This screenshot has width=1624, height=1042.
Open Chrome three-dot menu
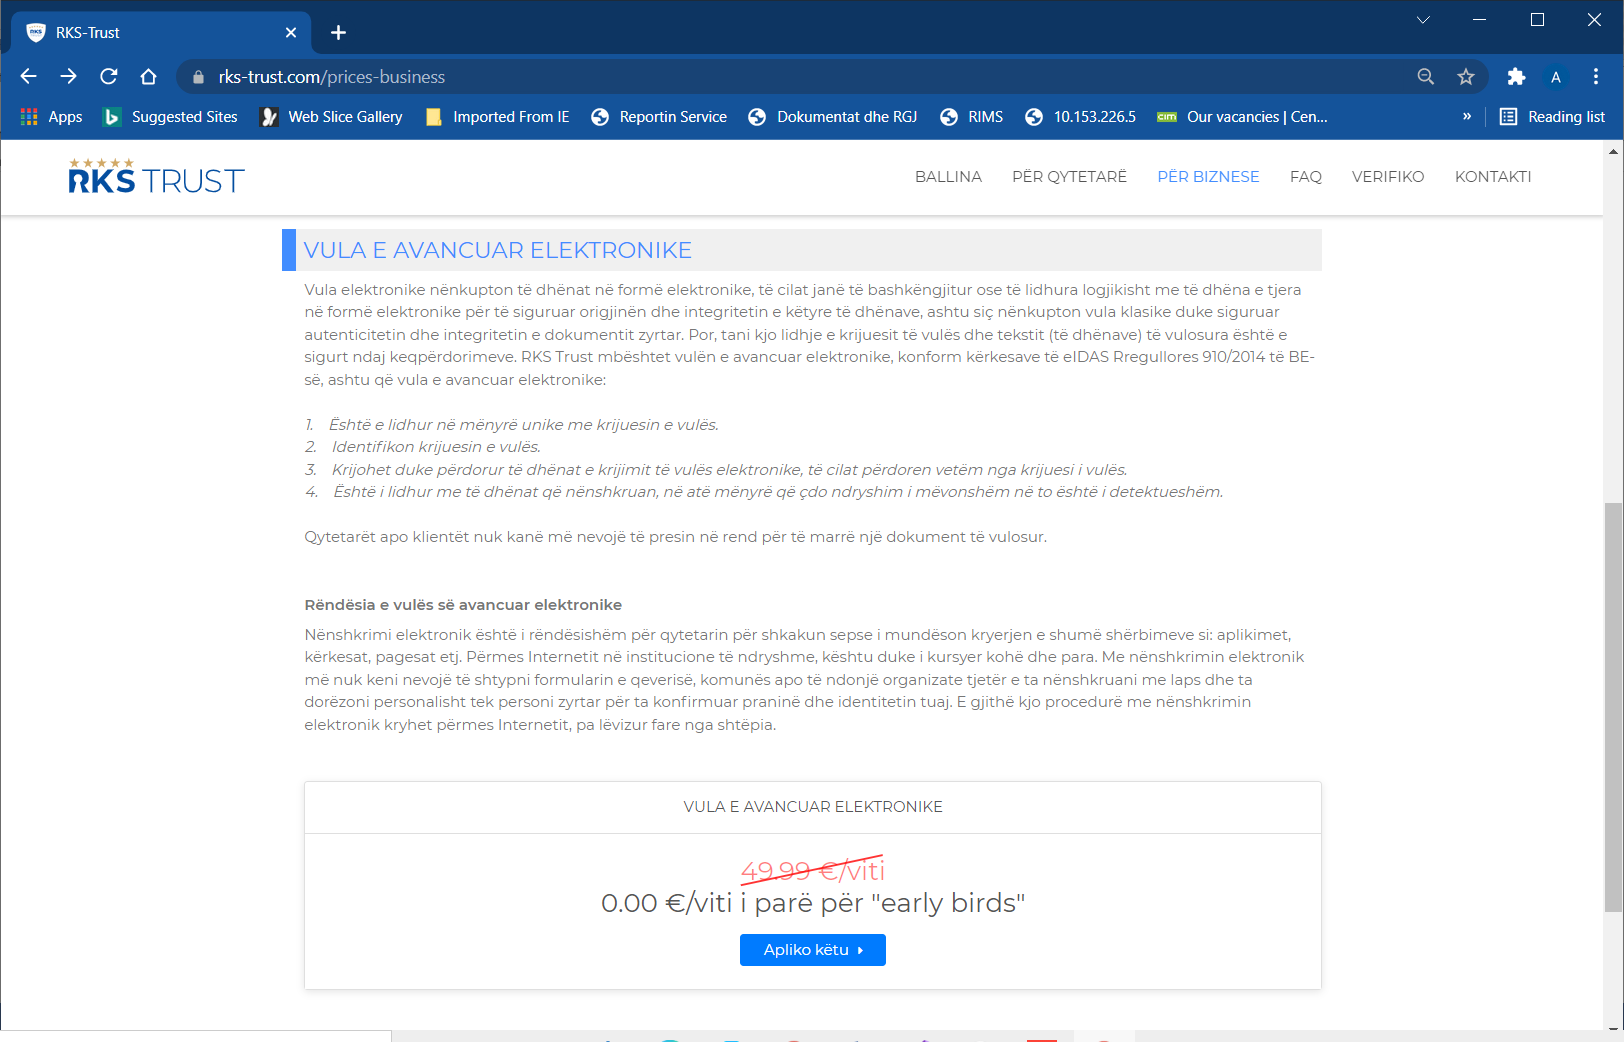pyautogui.click(x=1596, y=77)
